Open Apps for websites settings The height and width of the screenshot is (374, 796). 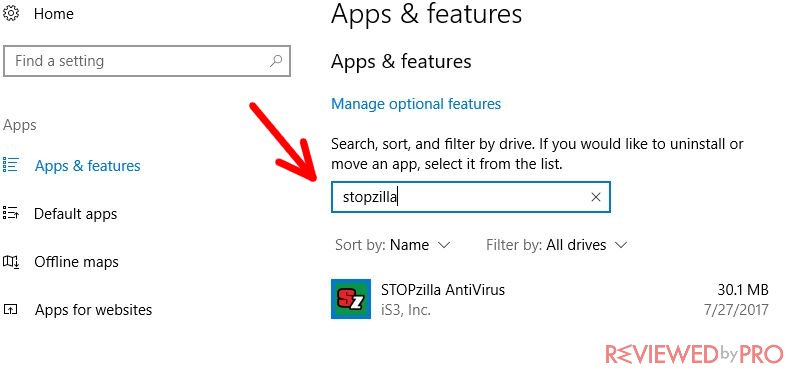pyautogui.click(x=93, y=310)
